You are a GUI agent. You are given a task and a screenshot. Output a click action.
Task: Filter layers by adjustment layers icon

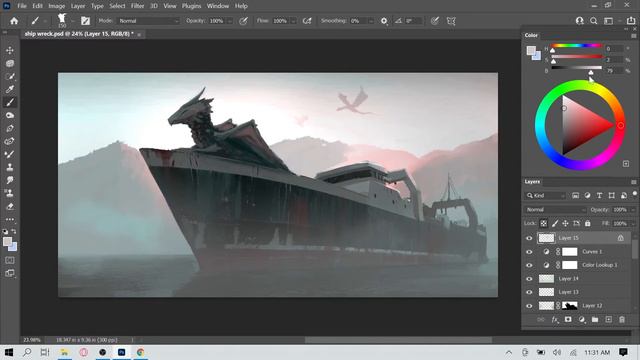[x=587, y=196]
